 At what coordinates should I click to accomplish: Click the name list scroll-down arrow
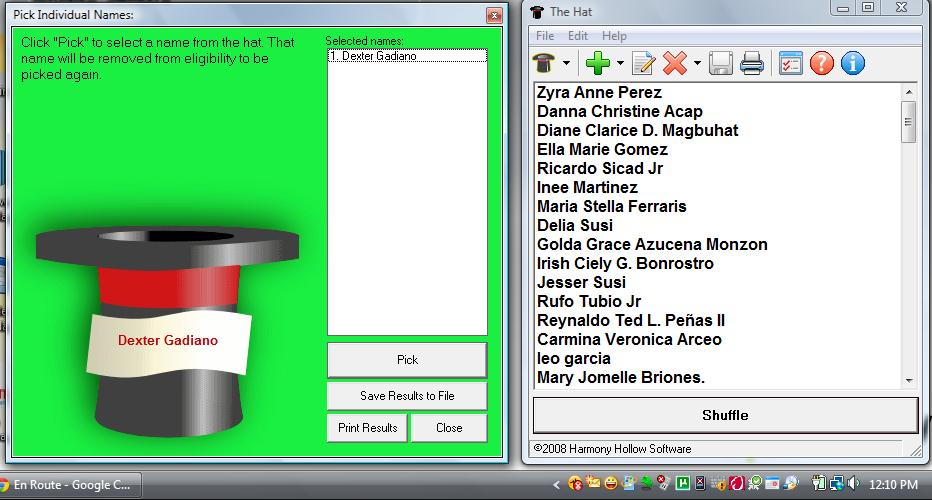point(908,380)
